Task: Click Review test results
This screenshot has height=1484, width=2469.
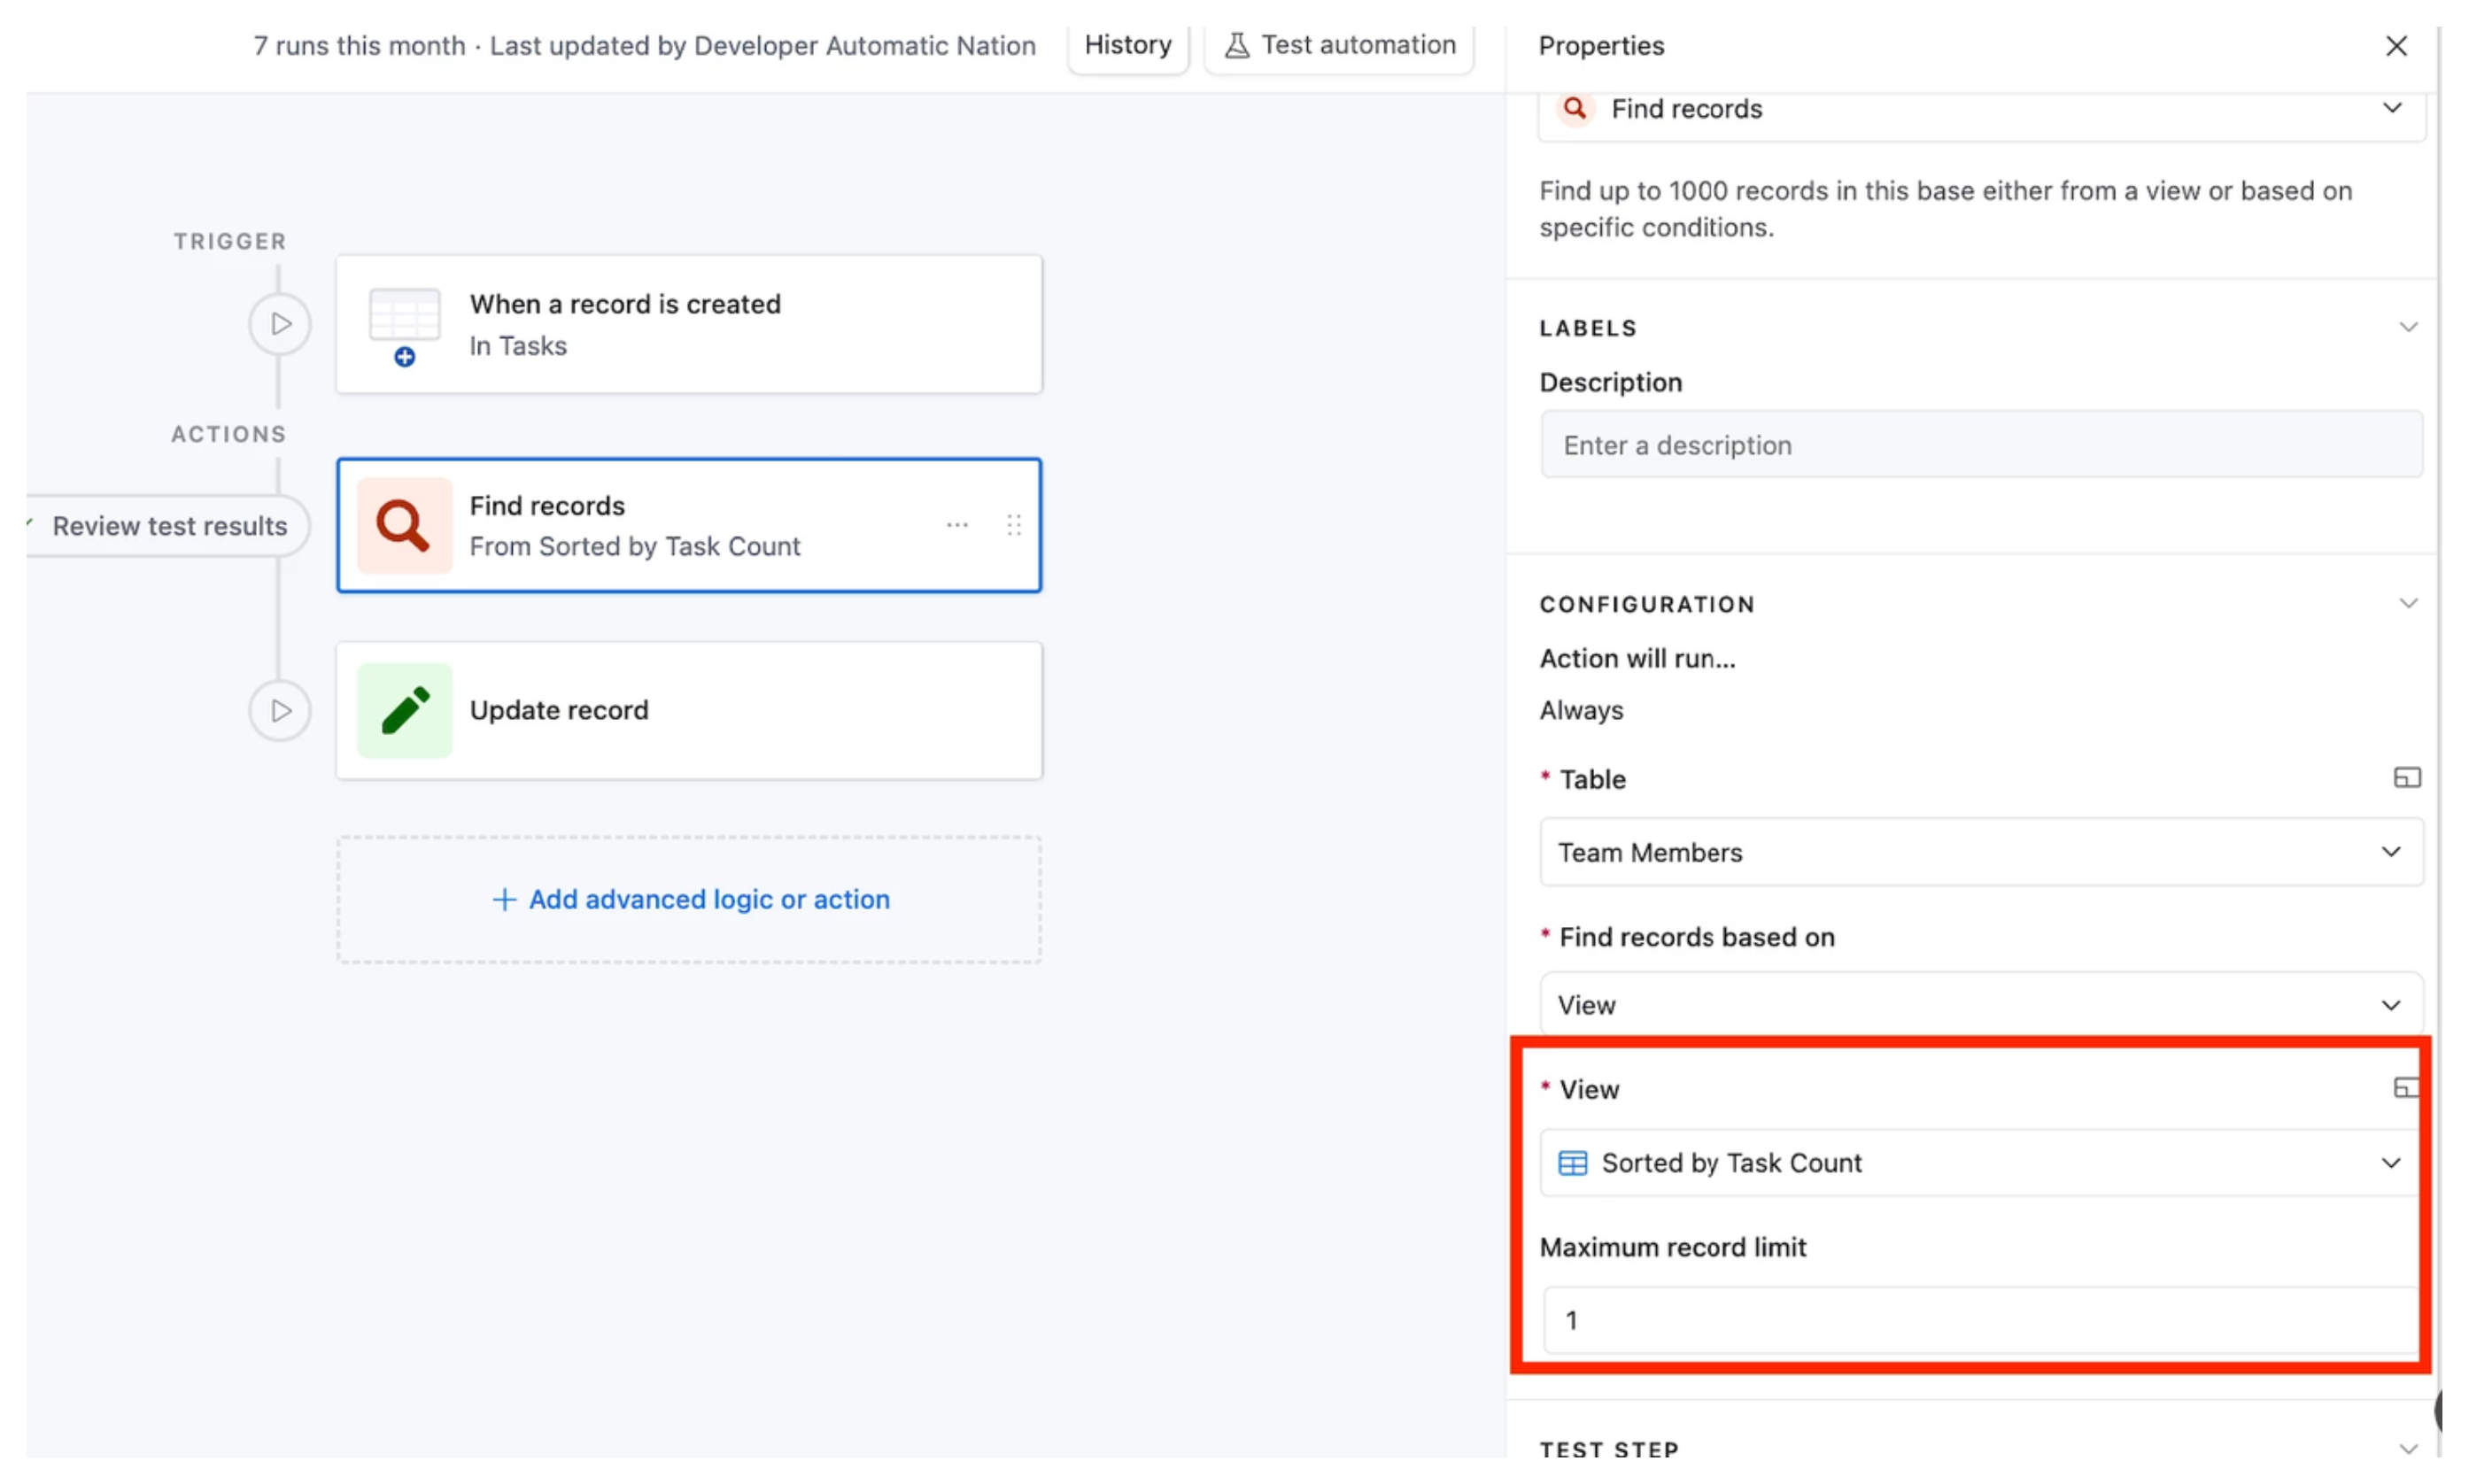Action: 170,525
